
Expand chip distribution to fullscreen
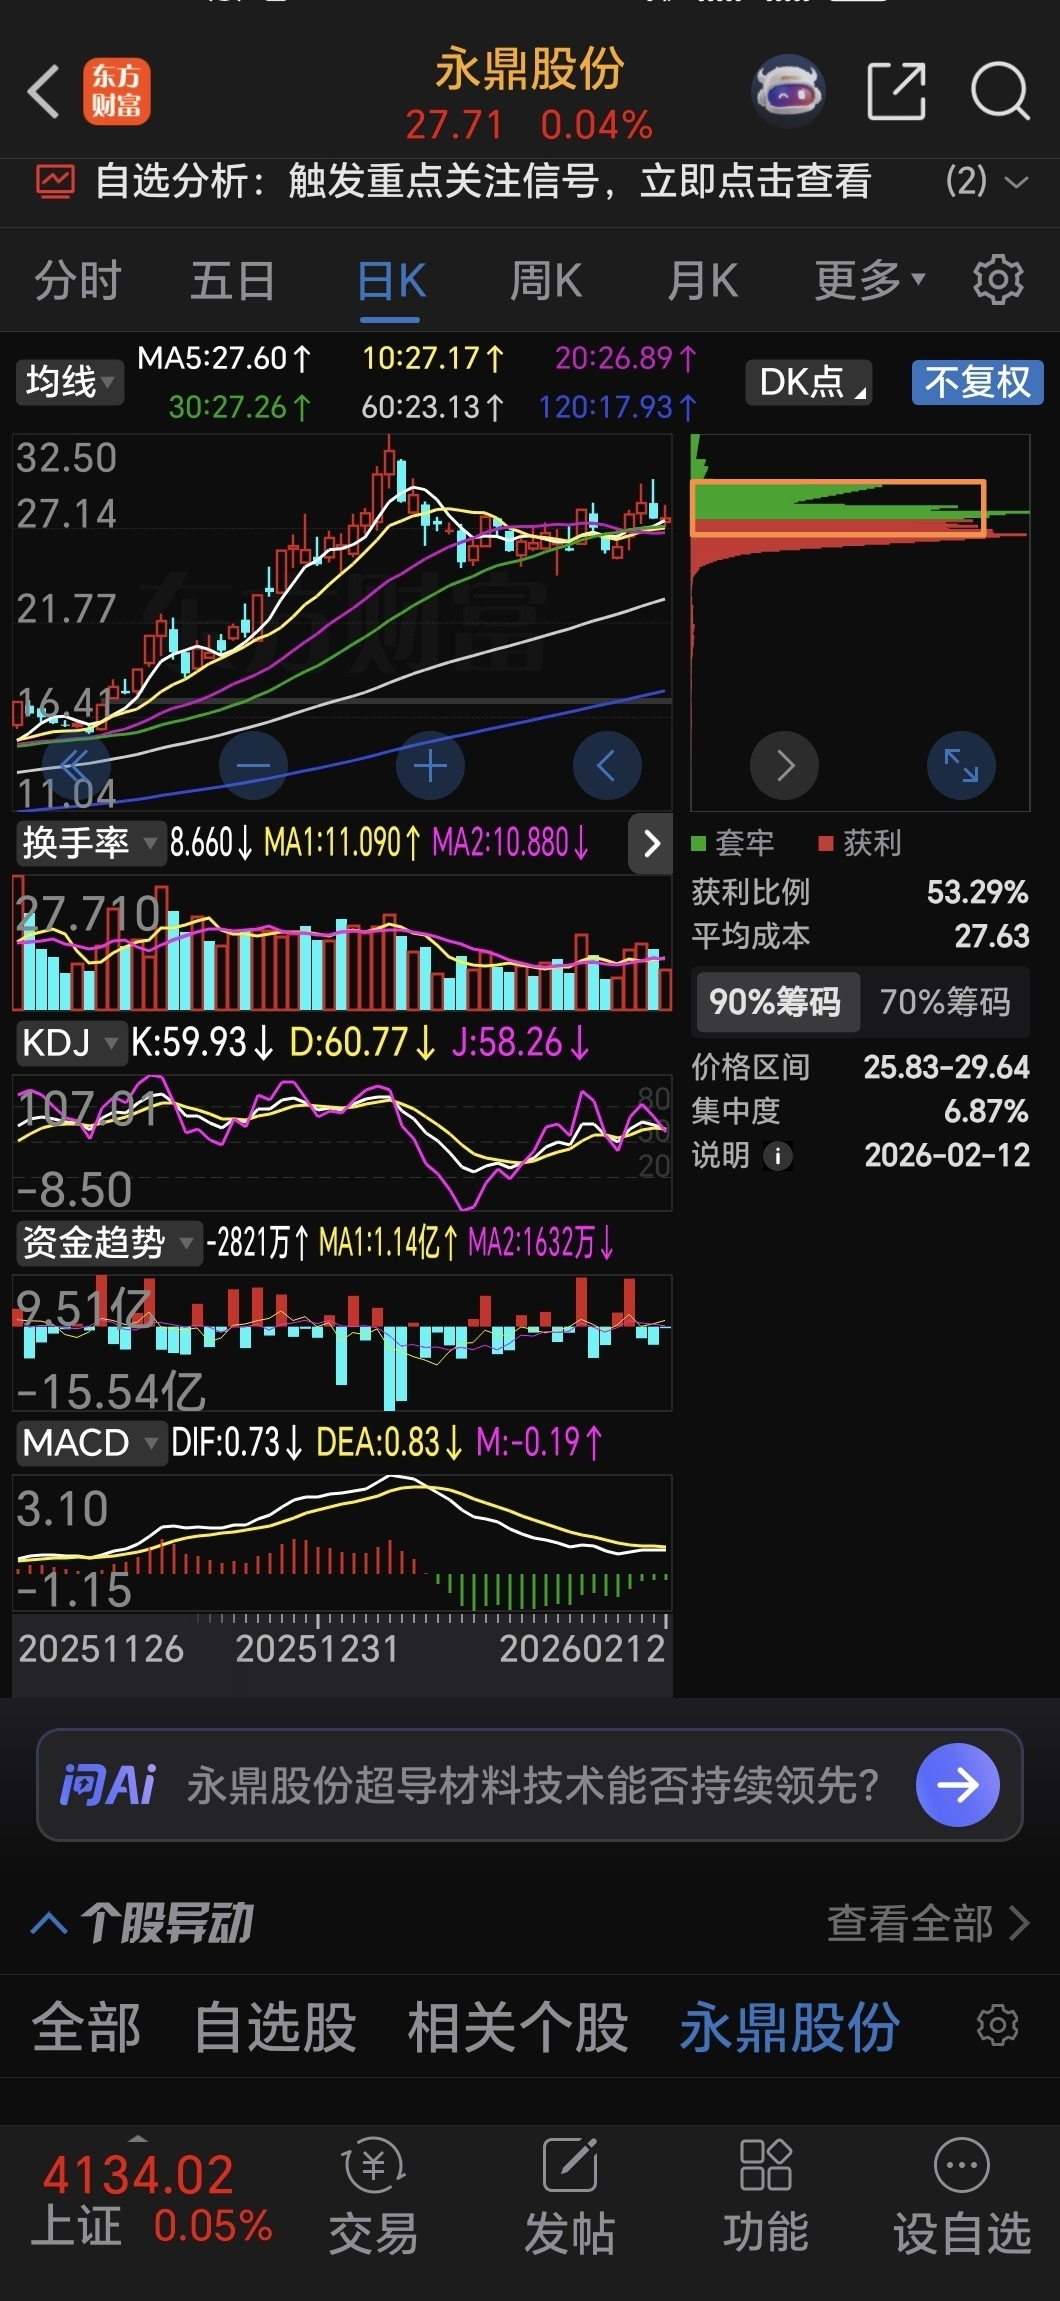[x=962, y=766]
